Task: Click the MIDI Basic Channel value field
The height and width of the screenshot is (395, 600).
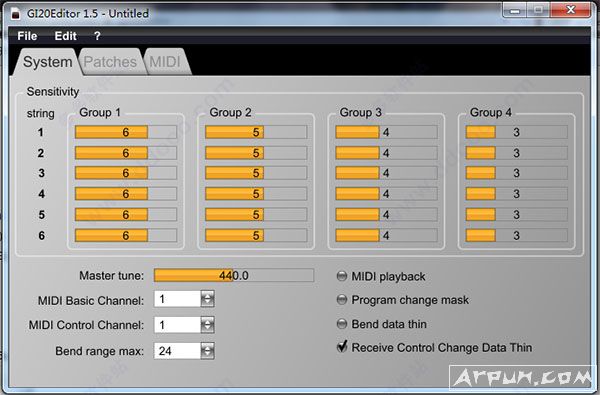Action: tap(177, 299)
